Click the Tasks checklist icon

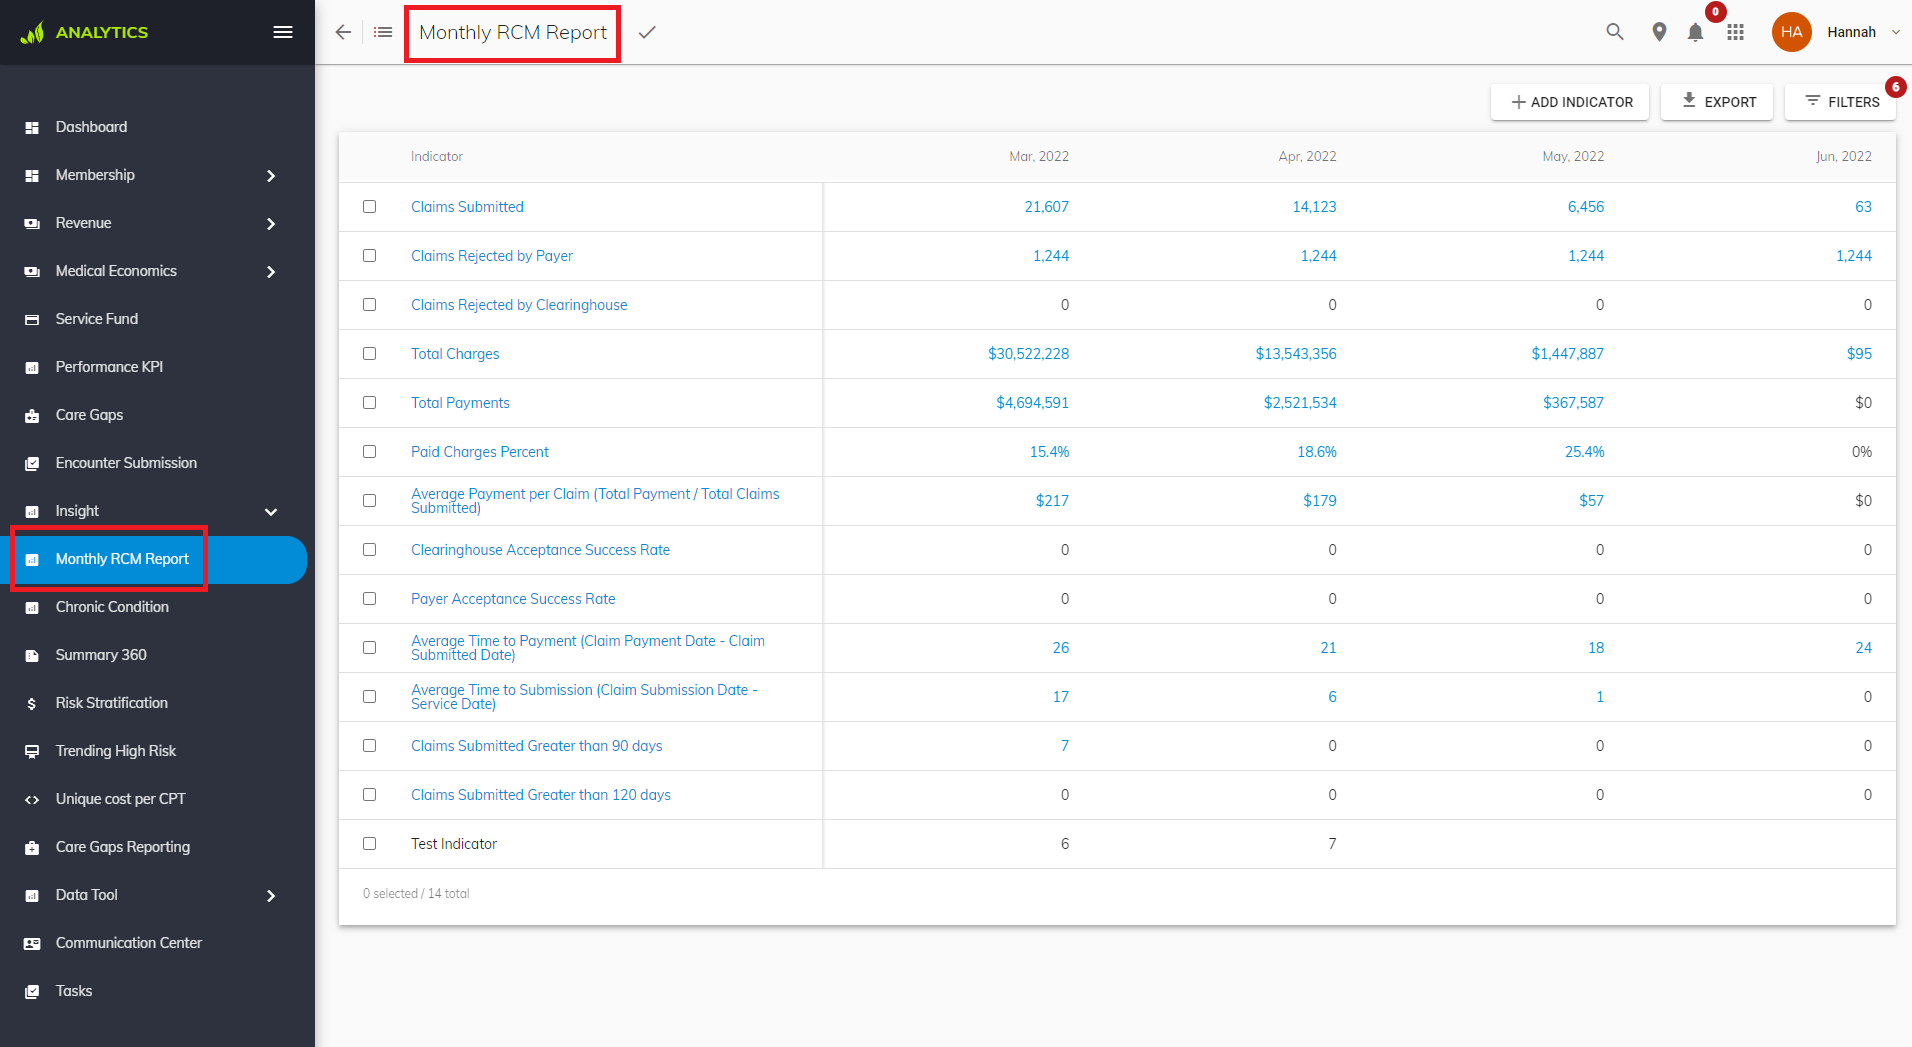point(32,991)
